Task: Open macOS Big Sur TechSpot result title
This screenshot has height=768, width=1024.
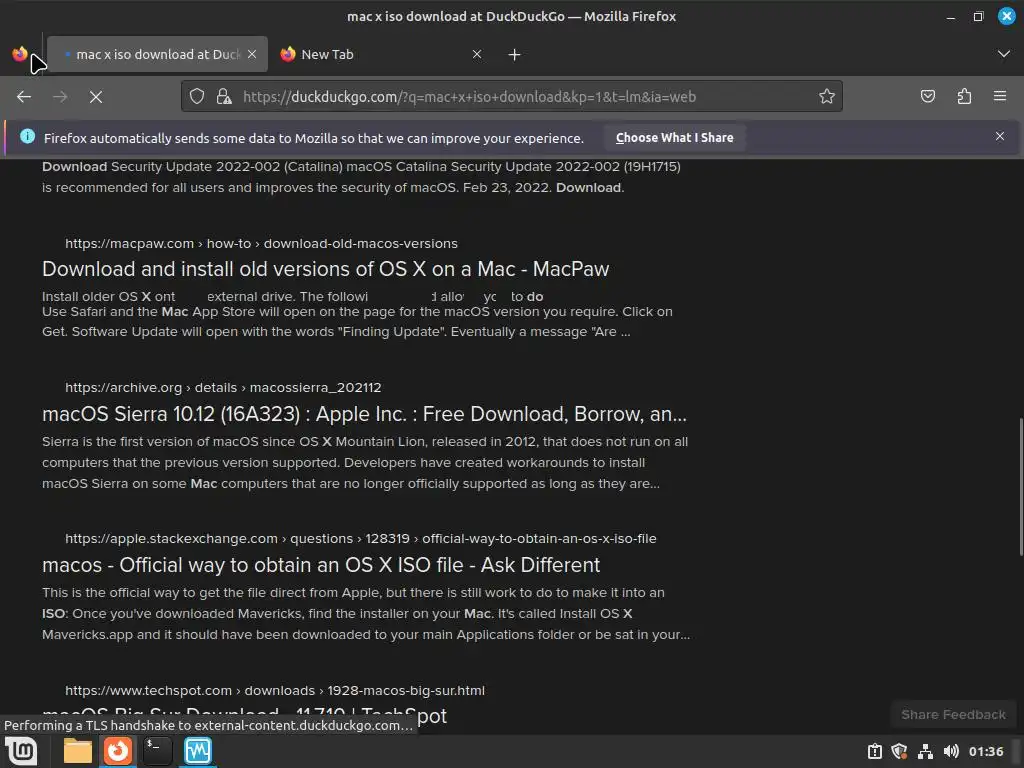Action: pyautogui.click(x=244, y=716)
